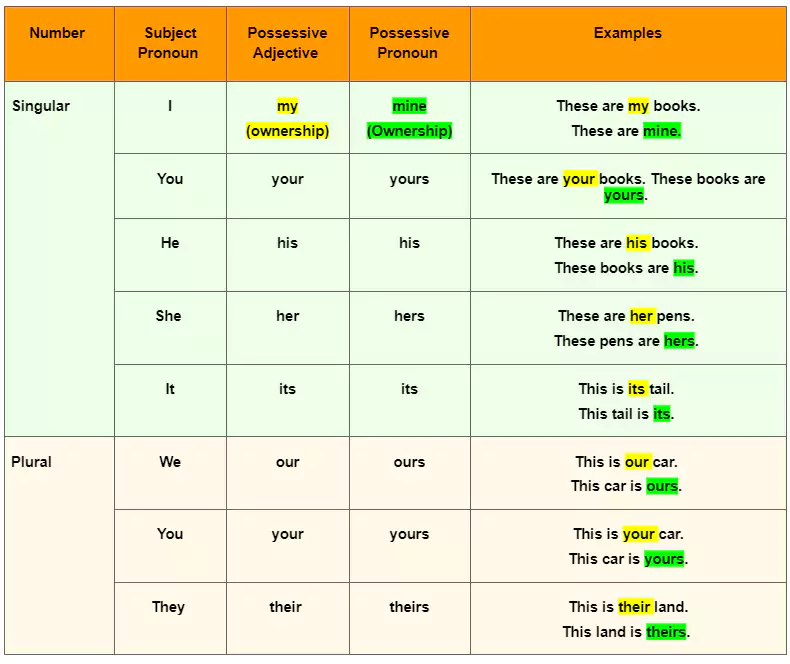The height and width of the screenshot is (664, 790).
Task: Click the example "This car is ours."
Action: (x=626, y=486)
